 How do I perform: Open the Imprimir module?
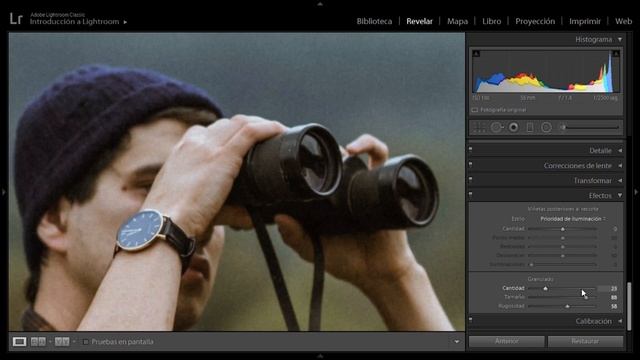(x=585, y=21)
